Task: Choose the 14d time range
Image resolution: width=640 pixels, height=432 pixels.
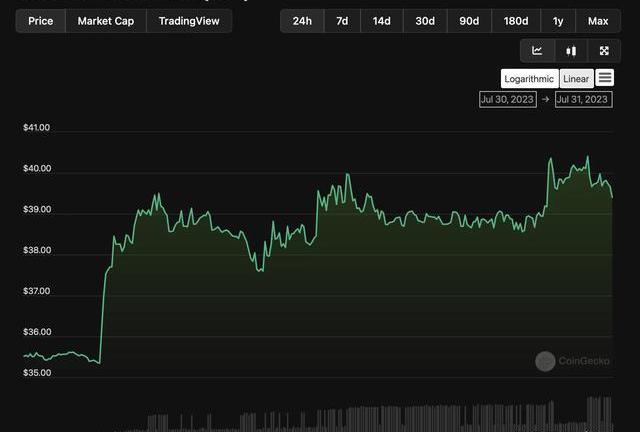Action: point(382,21)
